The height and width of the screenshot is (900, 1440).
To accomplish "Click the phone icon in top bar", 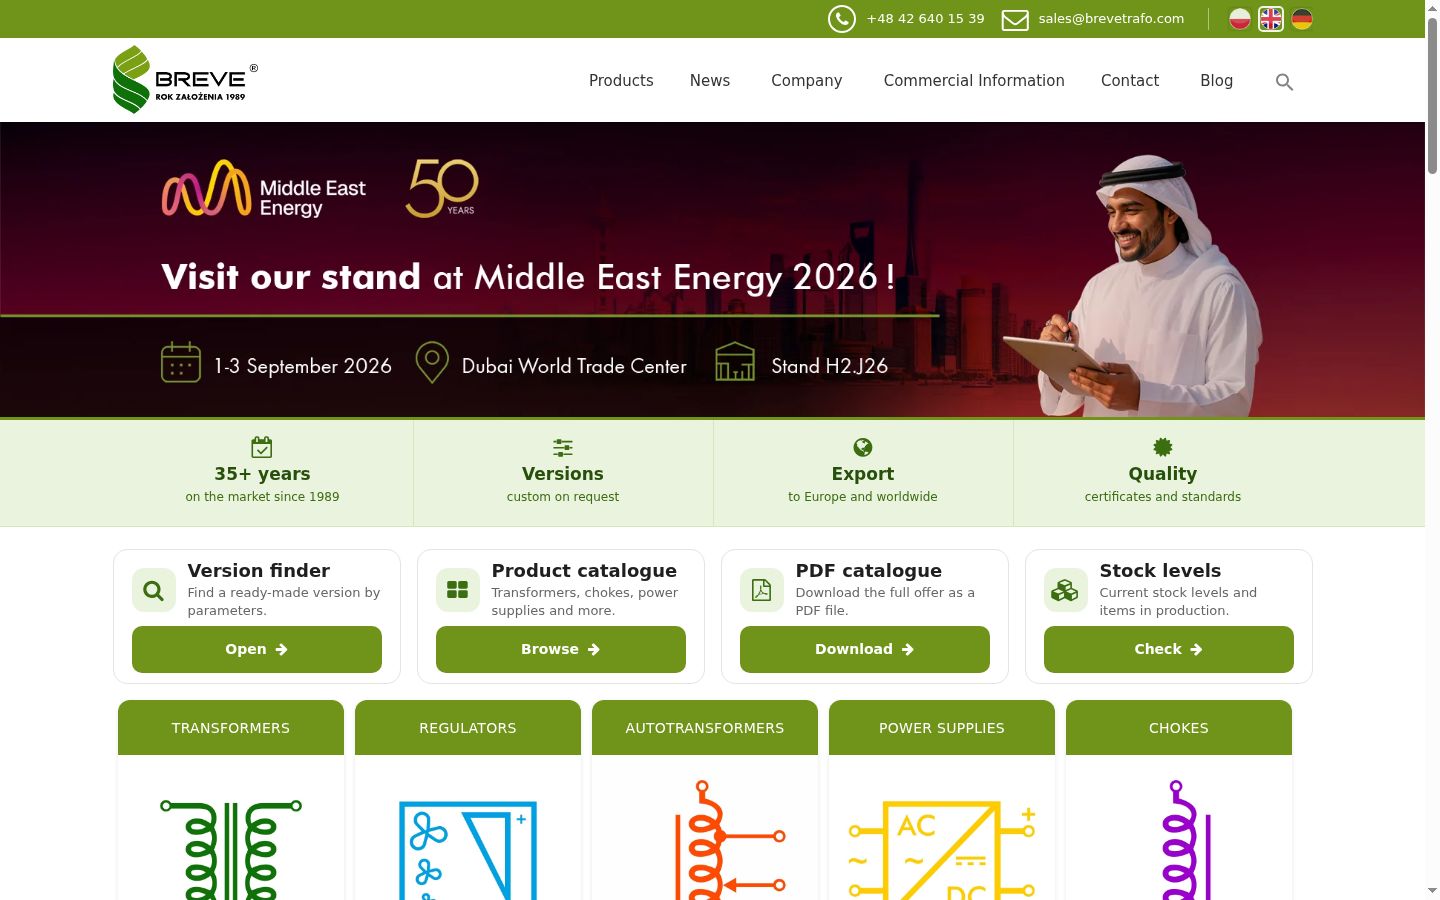I will pyautogui.click(x=842, y=19).
